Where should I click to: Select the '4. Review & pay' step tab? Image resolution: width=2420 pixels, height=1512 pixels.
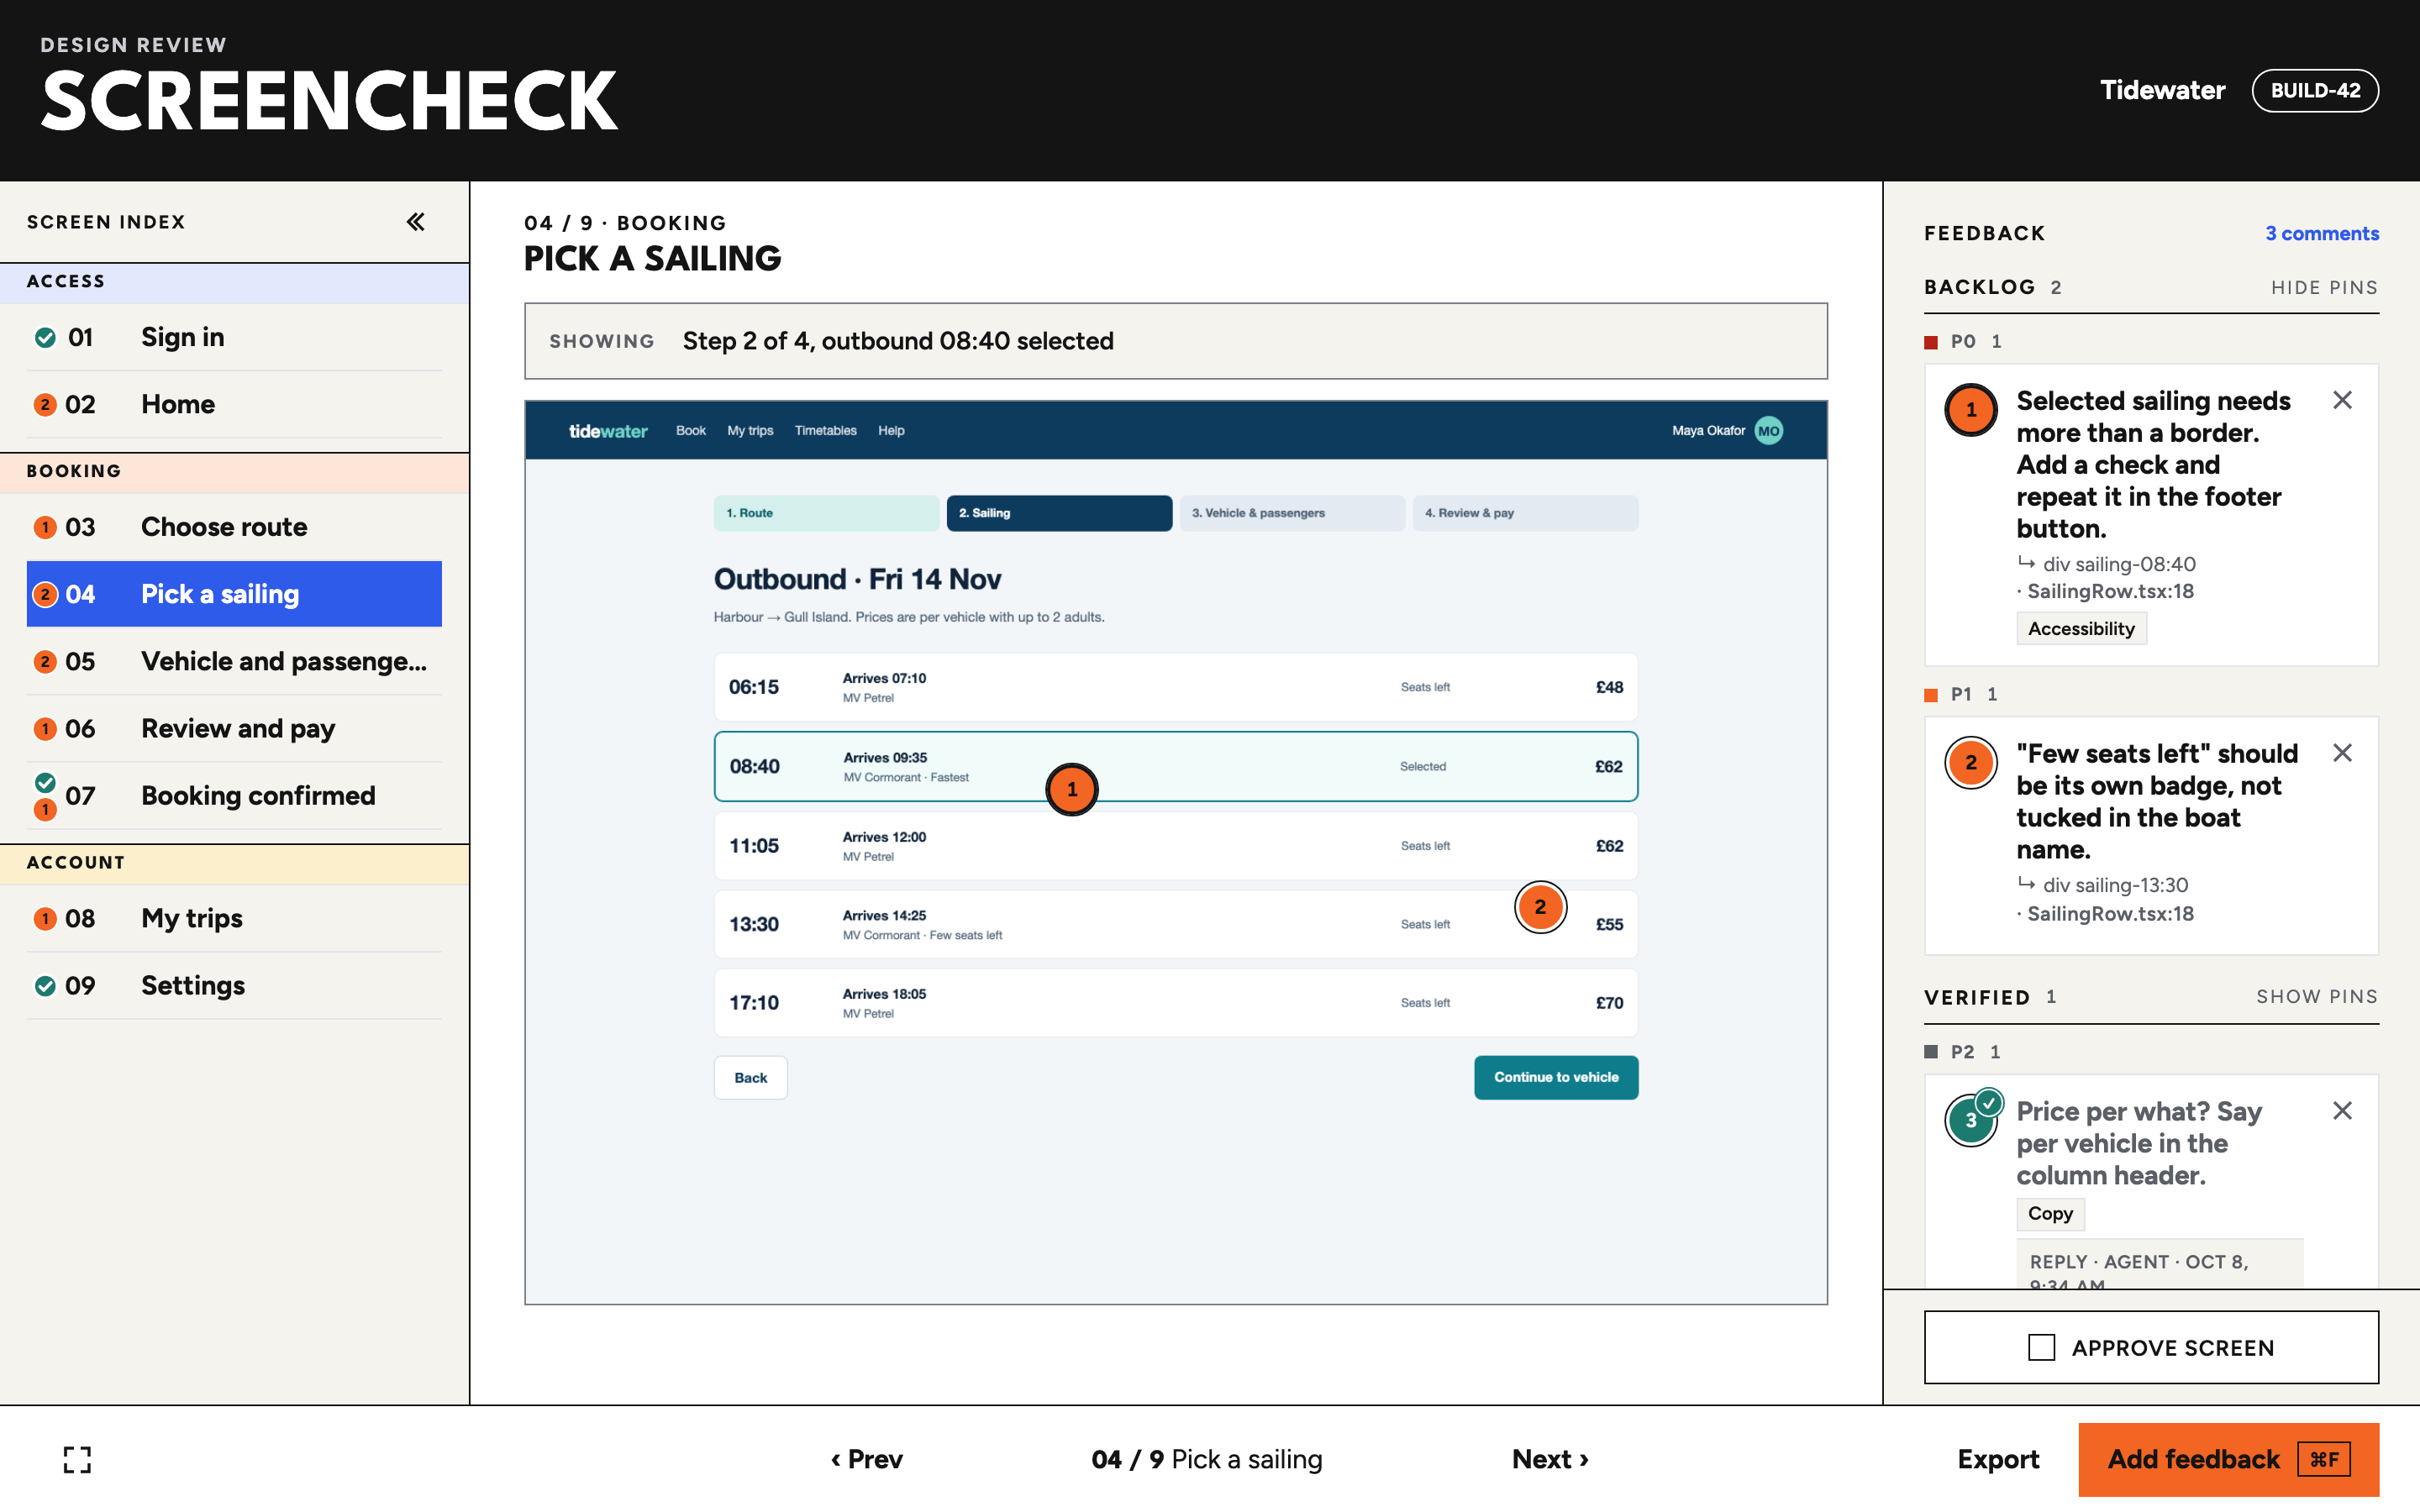(x=1525, y=513)
